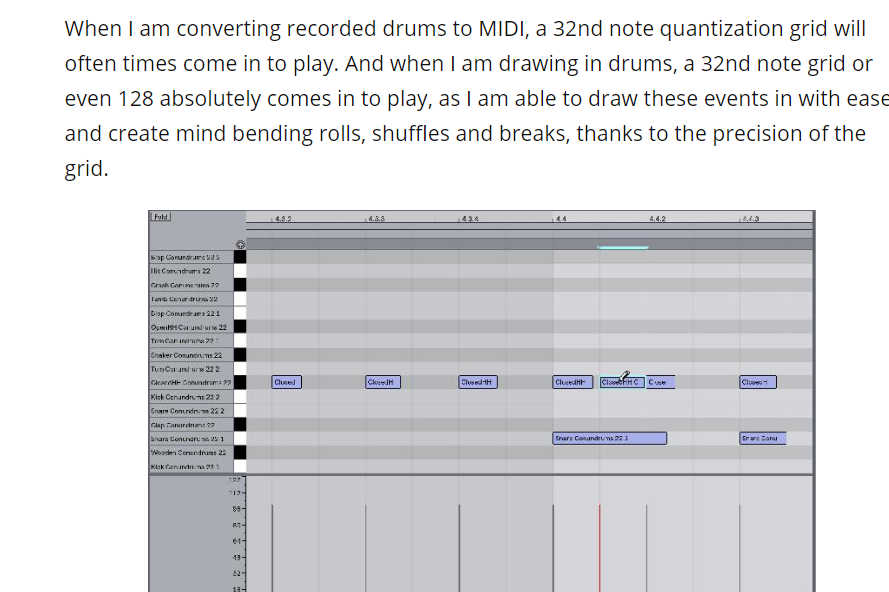Select the Tom Conundrums 22 1 drum row

191,341
